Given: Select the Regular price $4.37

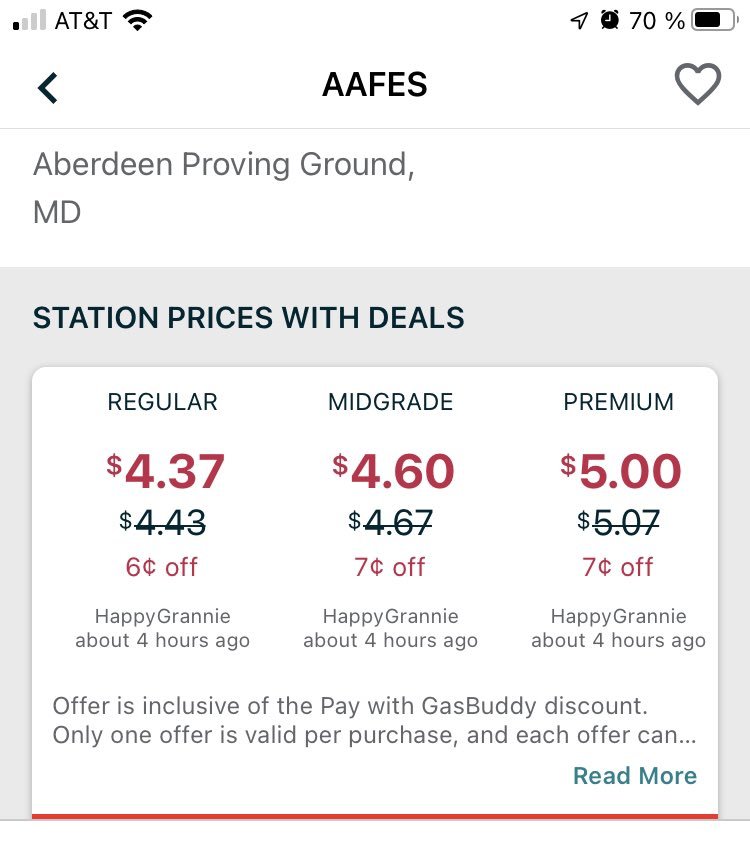Looking at the screenshot, I should (165, 471).
